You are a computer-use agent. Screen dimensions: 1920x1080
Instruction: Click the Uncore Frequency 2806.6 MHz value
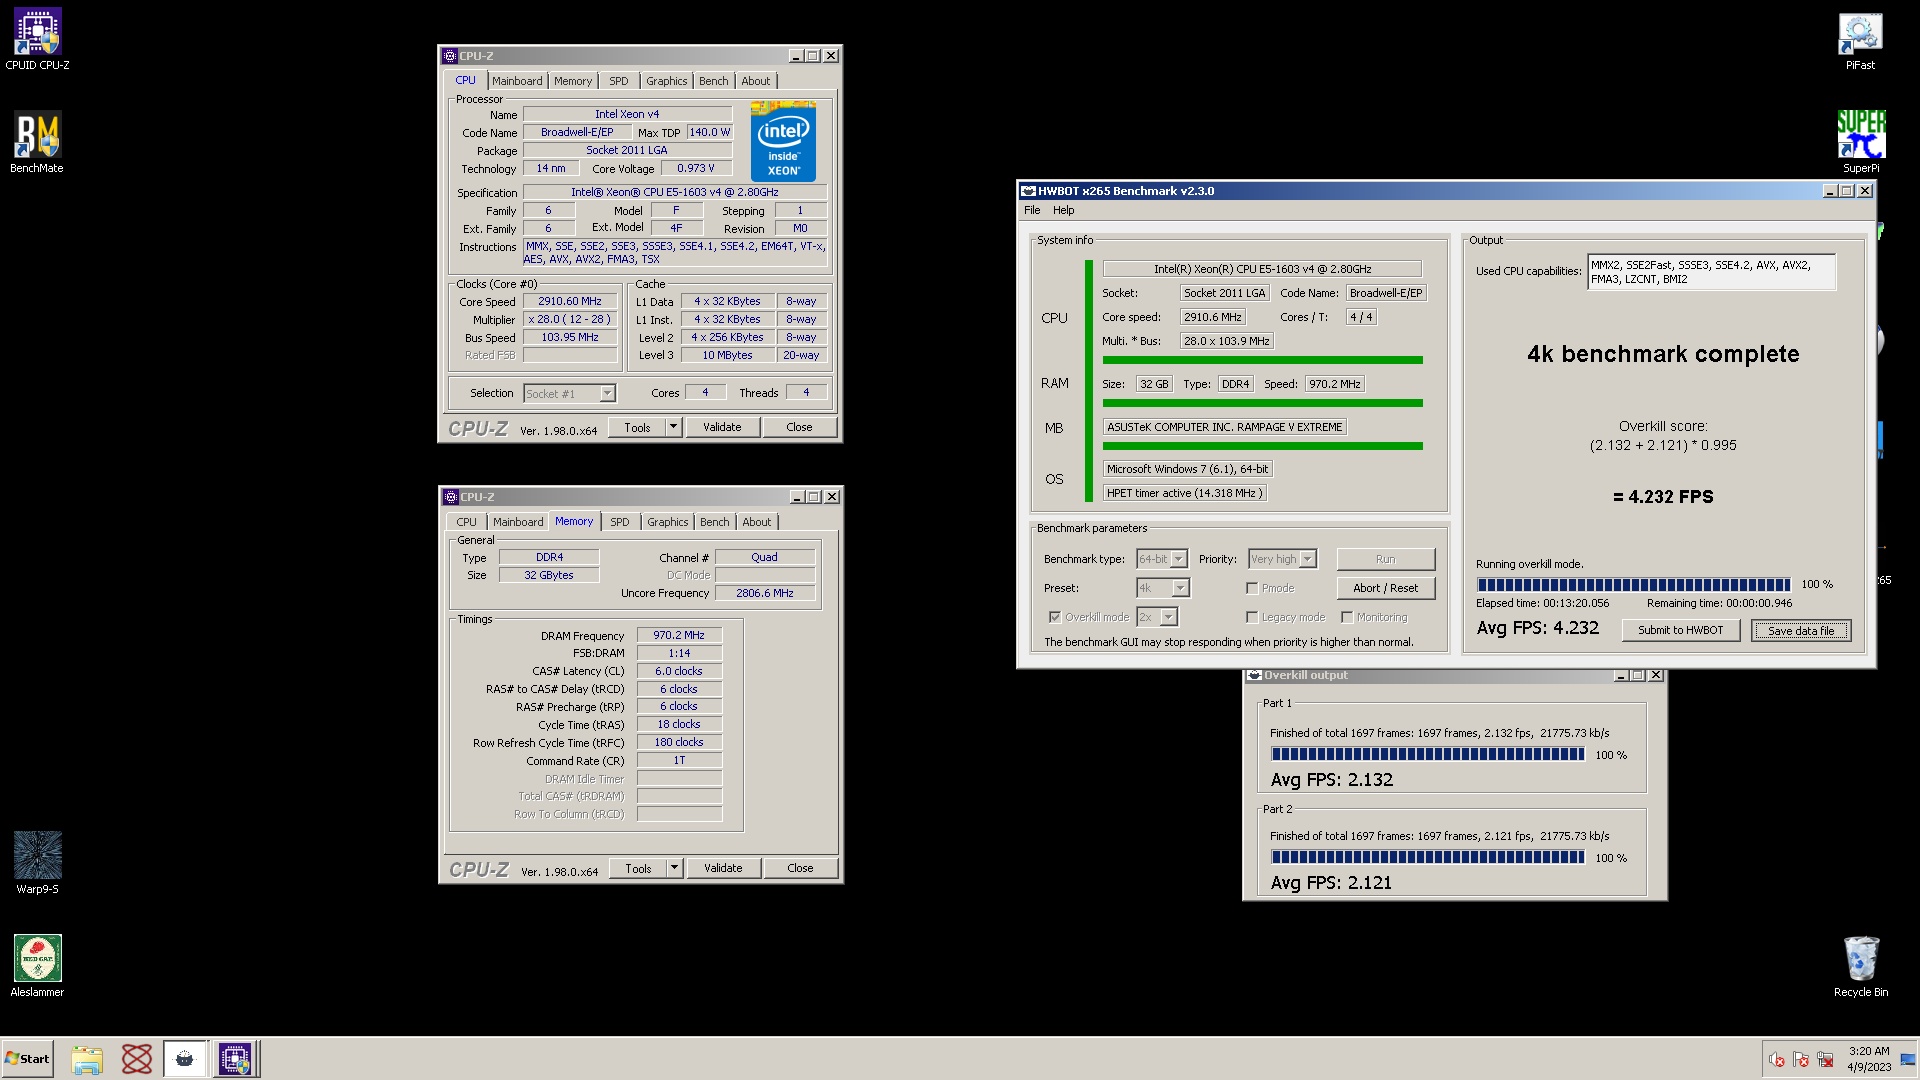coord(765,593)
